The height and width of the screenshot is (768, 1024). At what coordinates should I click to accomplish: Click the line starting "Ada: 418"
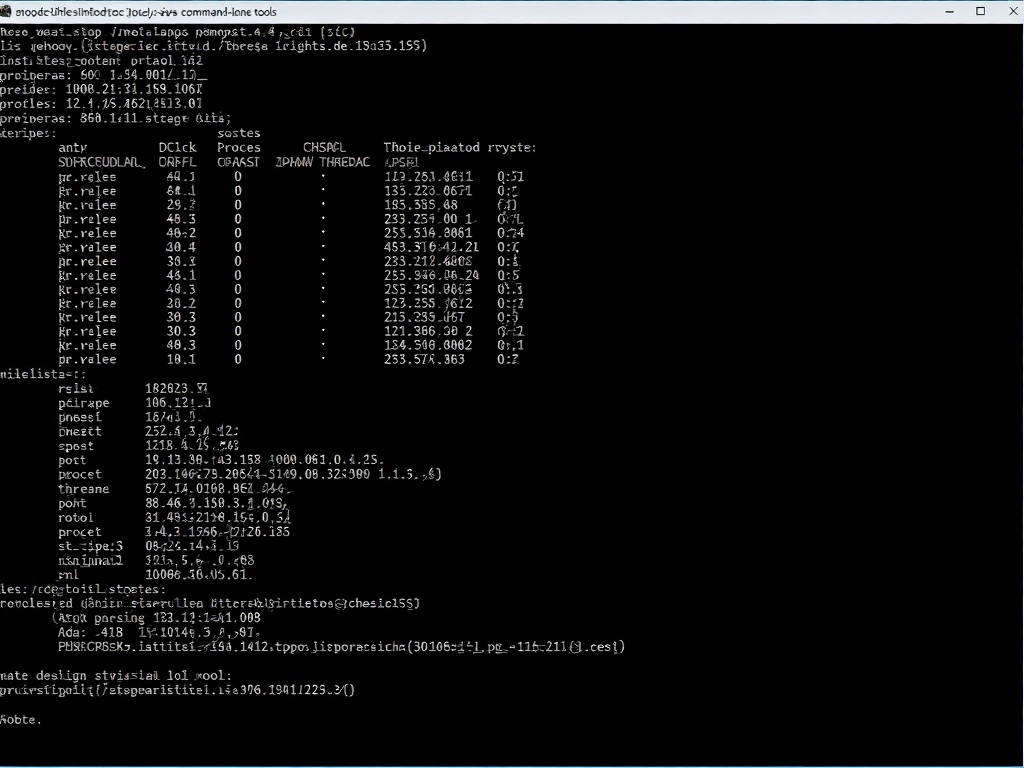pyautogui.click(x=159, y=633)
